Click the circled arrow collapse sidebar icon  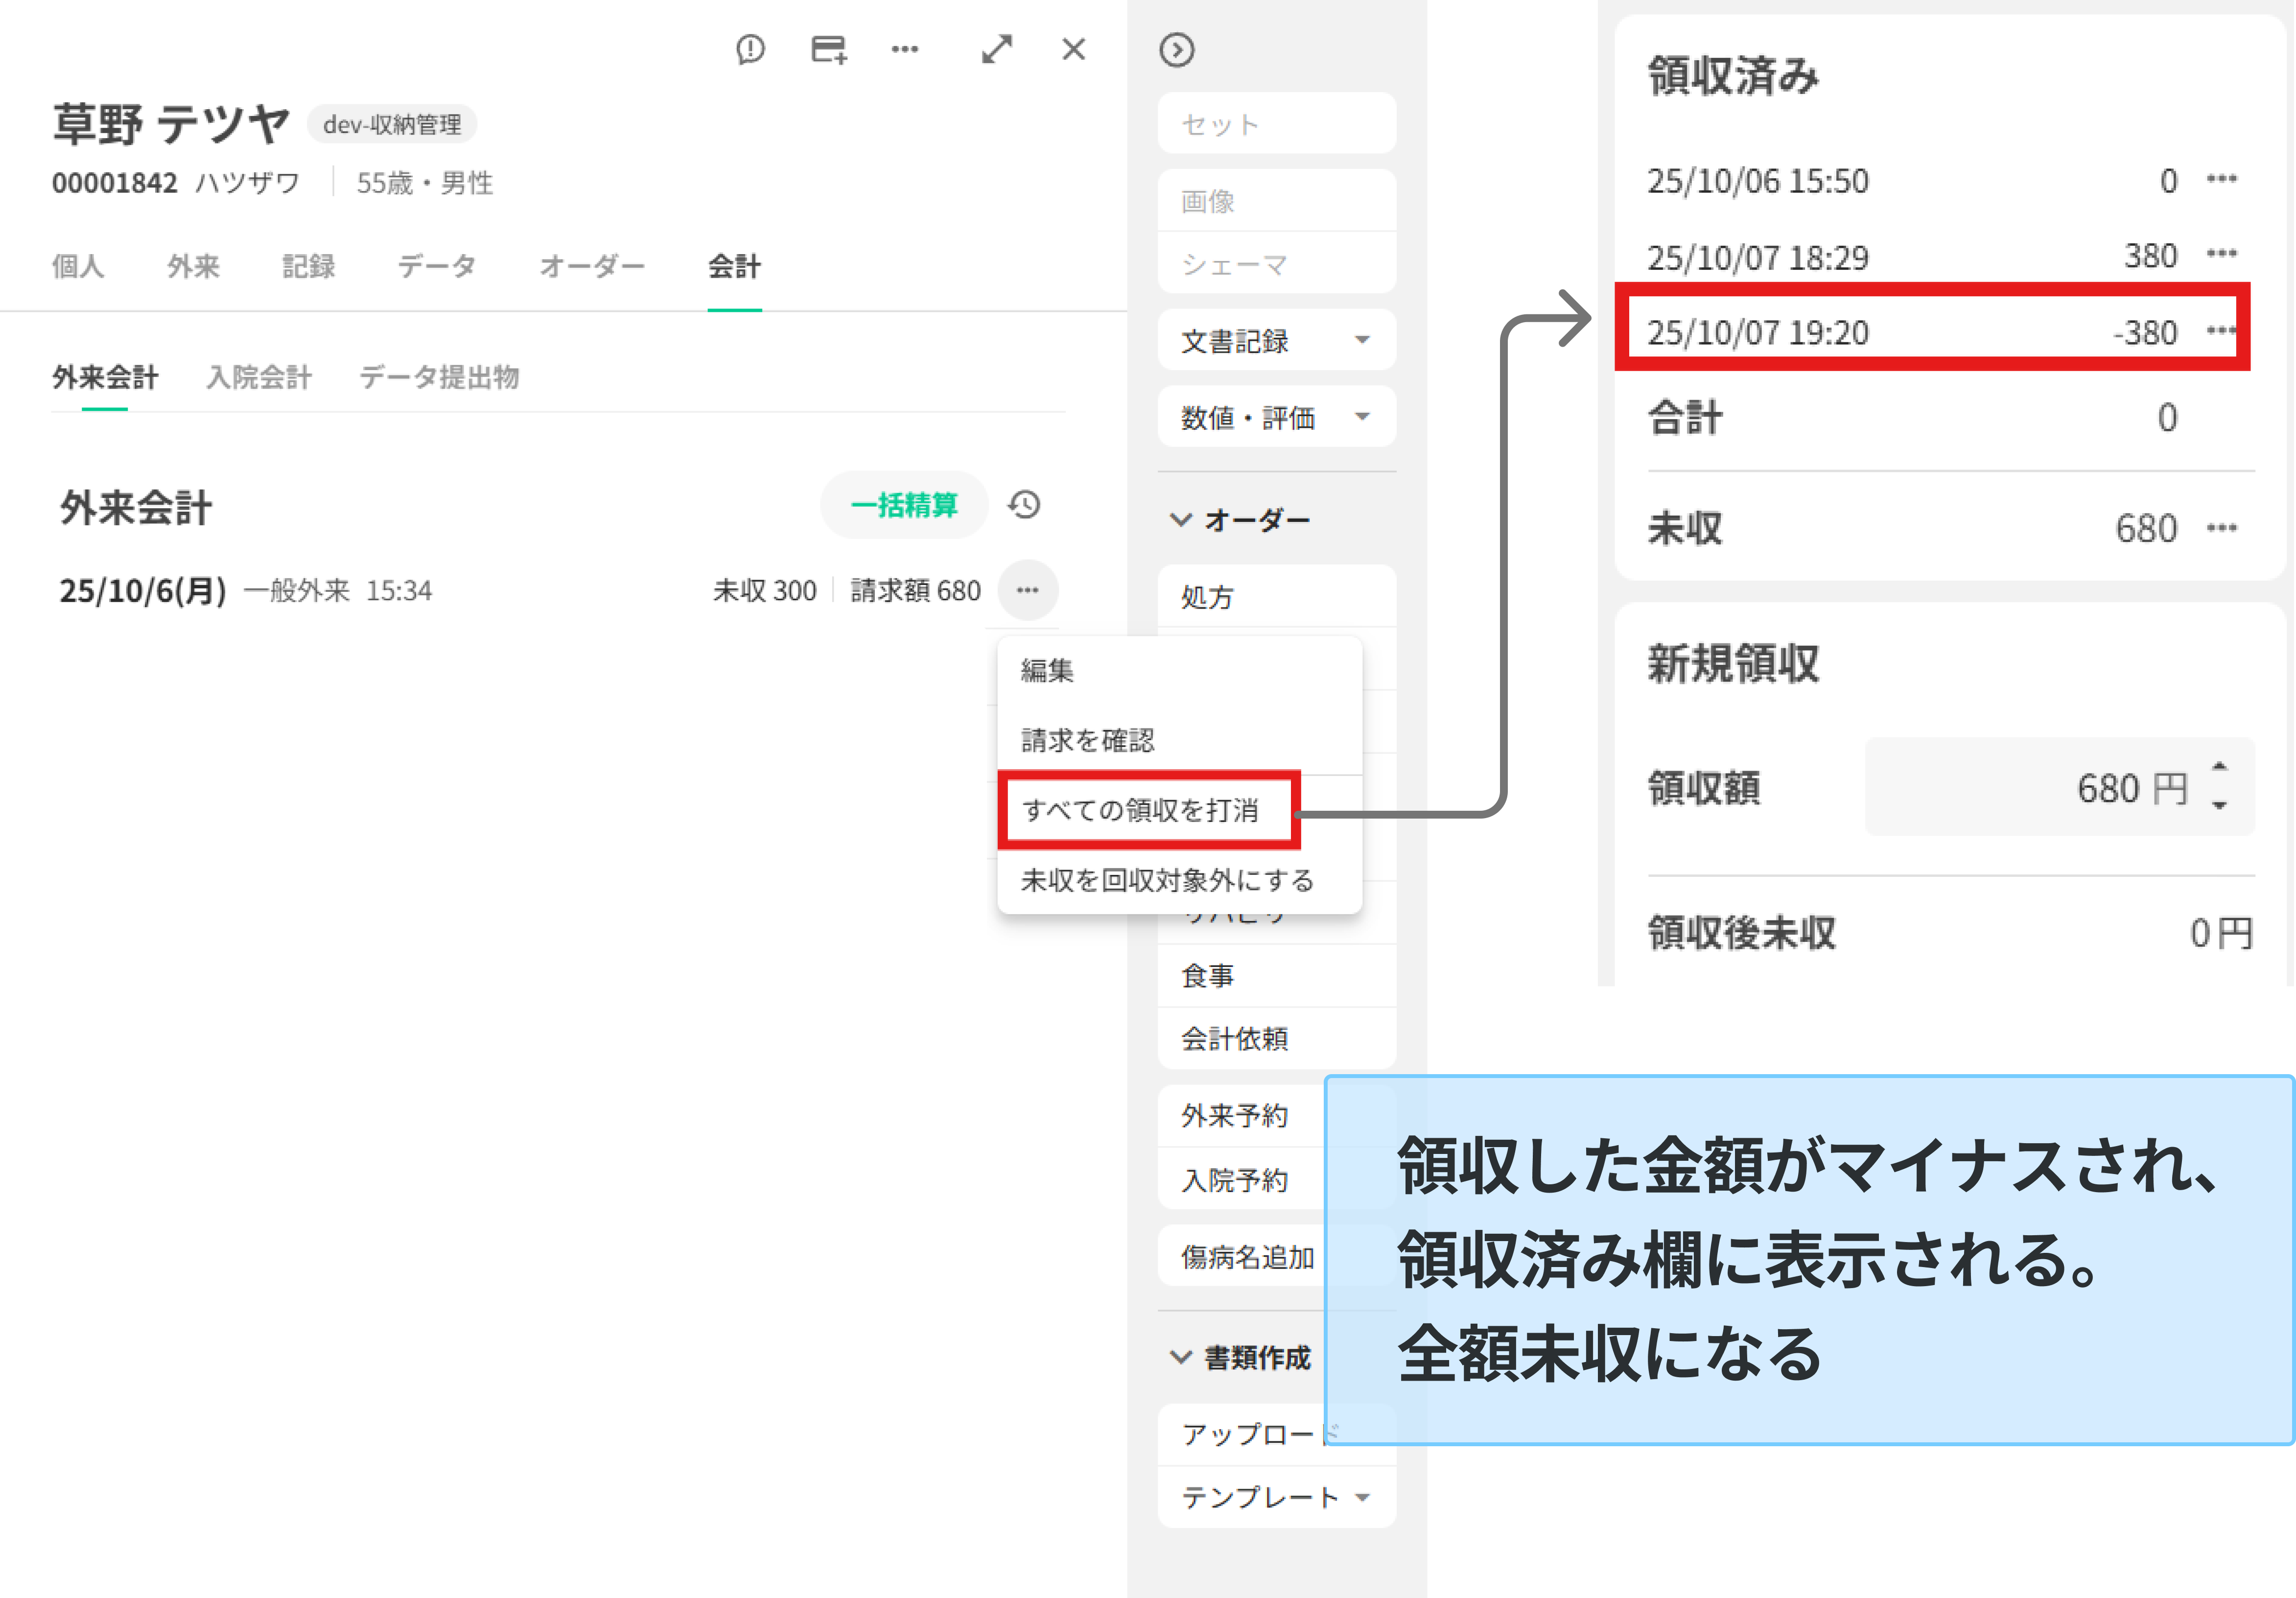point(1176,50)
